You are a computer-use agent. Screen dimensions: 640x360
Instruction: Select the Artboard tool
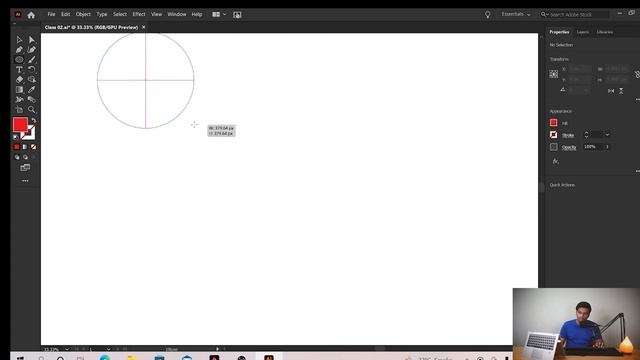click(x=19, y=109)
